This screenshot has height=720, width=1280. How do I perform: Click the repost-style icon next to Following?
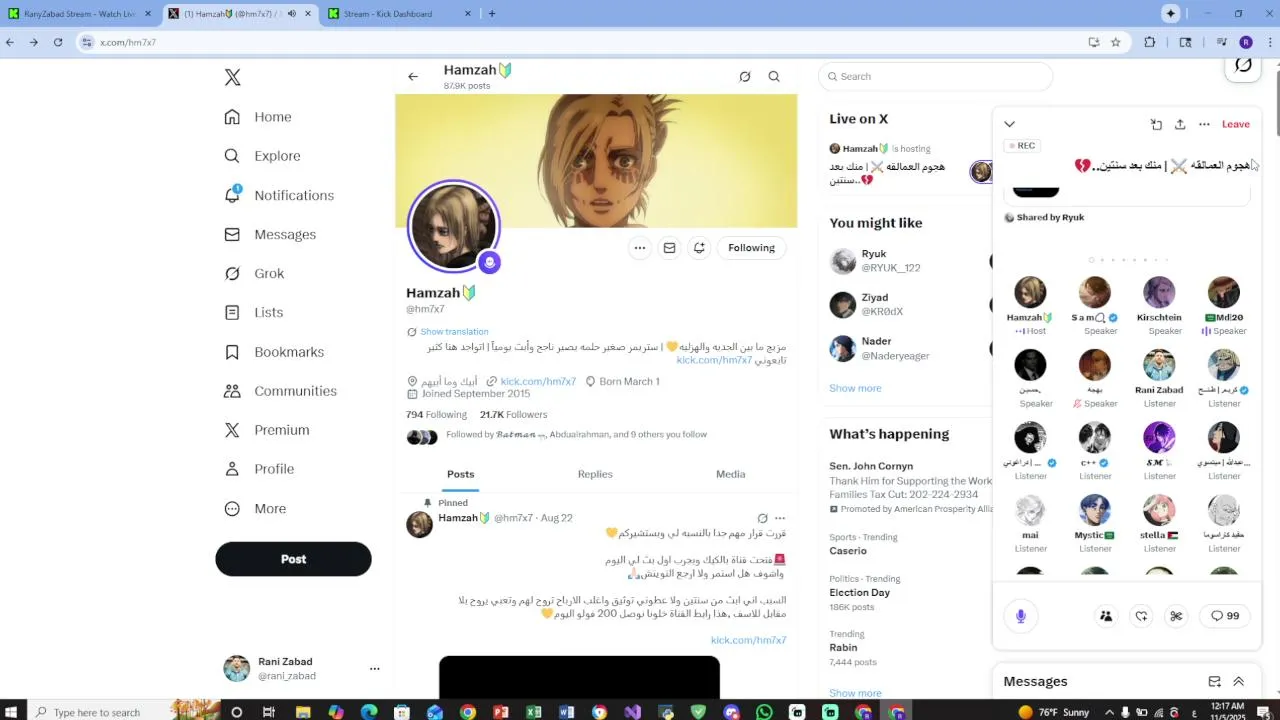[x=700, y=248]
